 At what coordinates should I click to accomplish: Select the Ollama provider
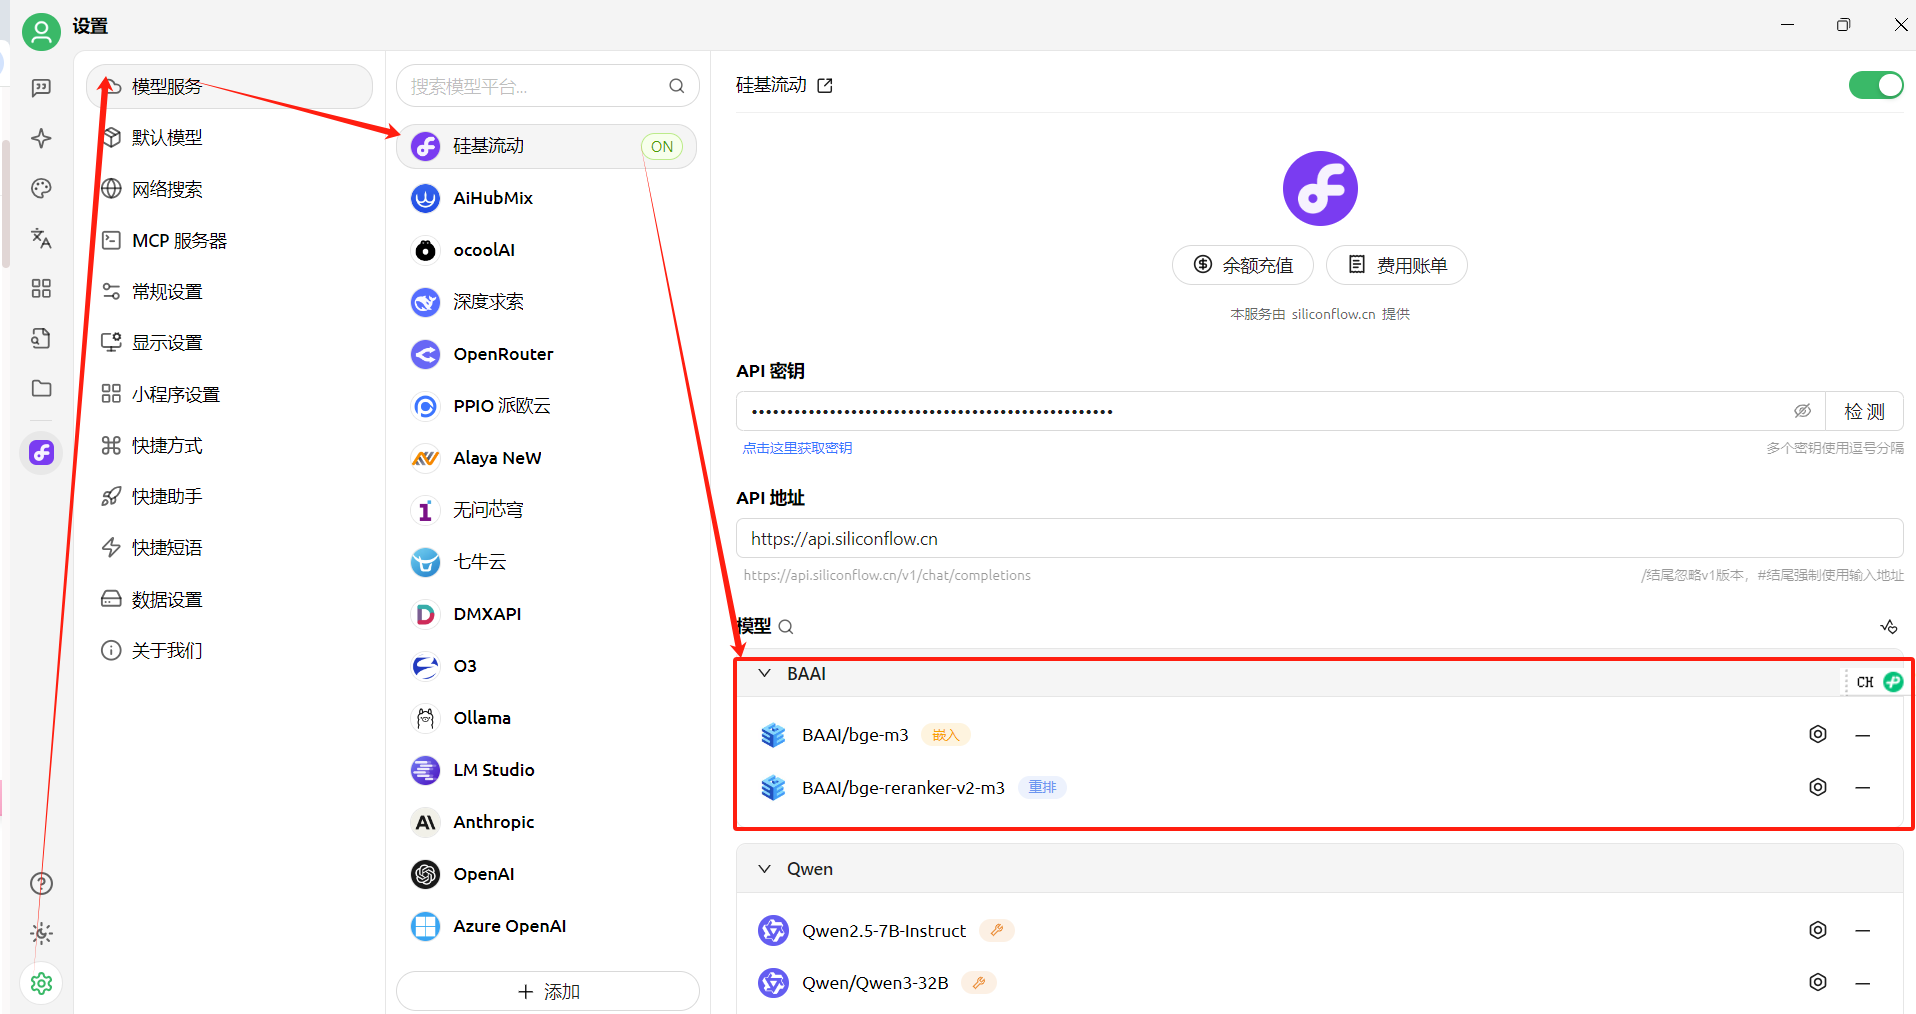point(547,718)
